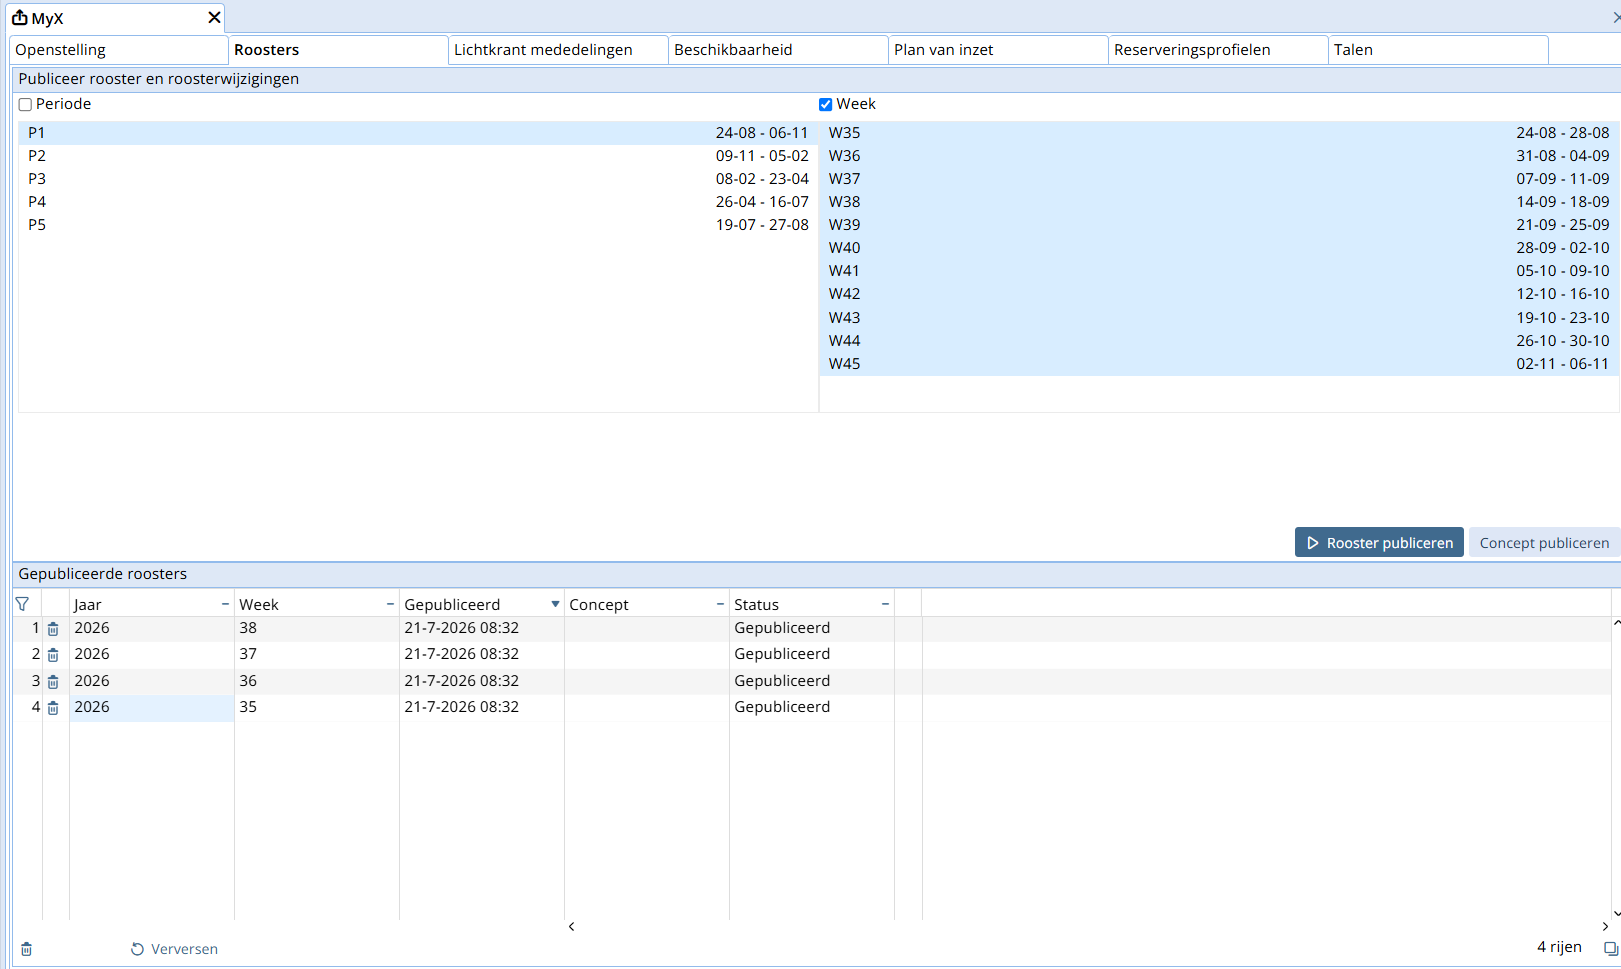The image size is (1621, 969).
Task: Select week W35 in the Week list
Action: pyautogui.click(x=1219, y=133)
